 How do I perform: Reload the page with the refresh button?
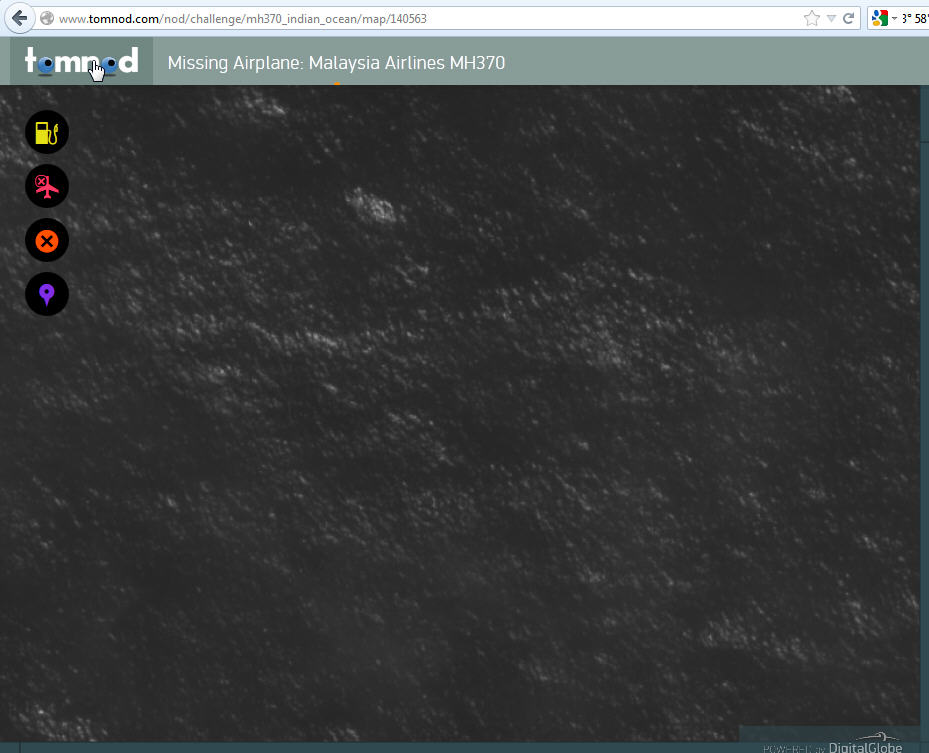click(849, 18)
